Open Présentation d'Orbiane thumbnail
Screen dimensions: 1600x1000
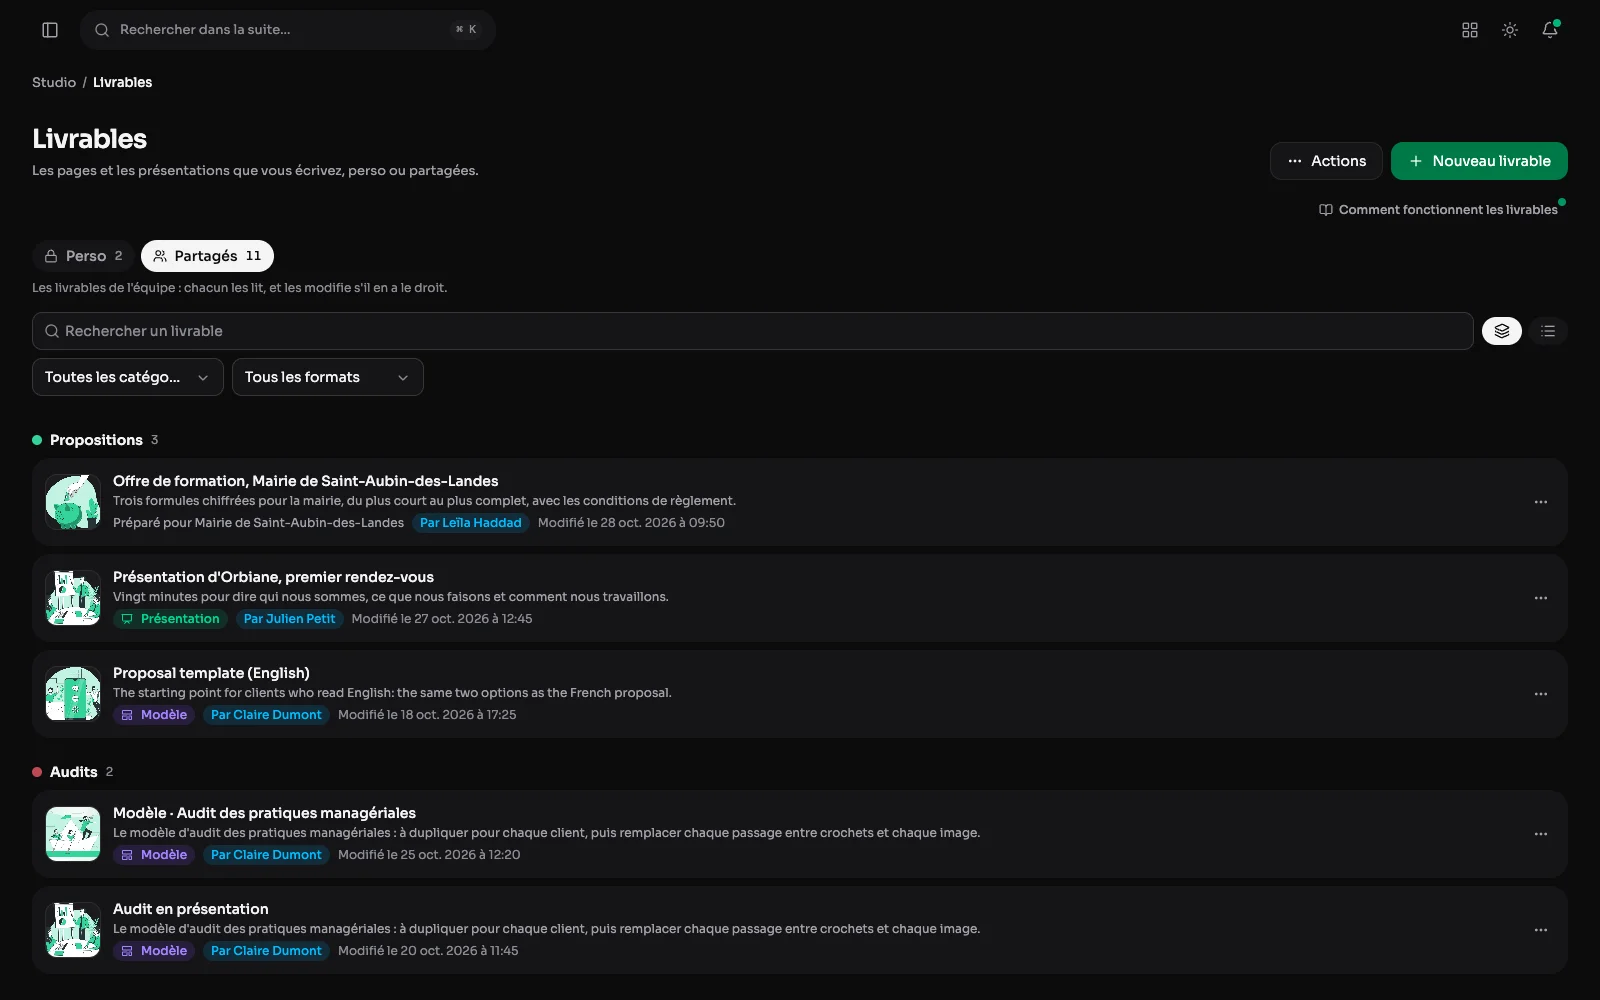coord(73,598)
